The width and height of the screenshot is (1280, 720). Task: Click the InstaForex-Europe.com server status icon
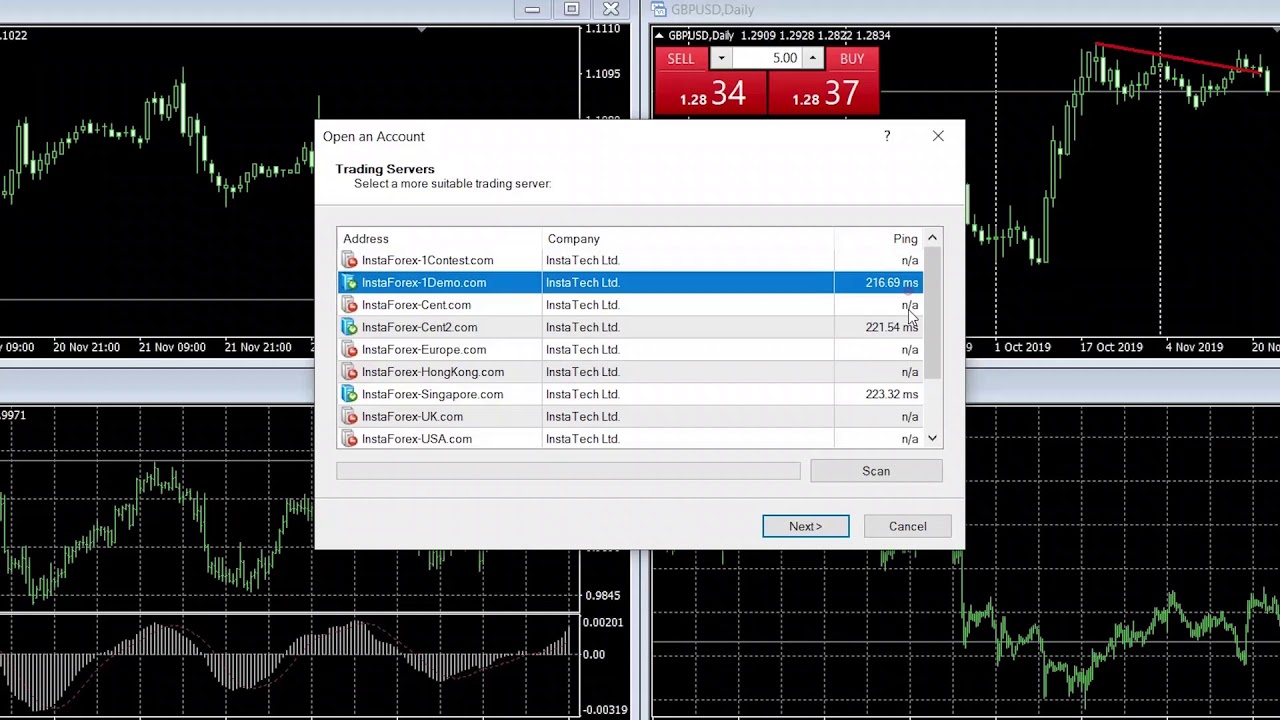[x=349, y=350]
